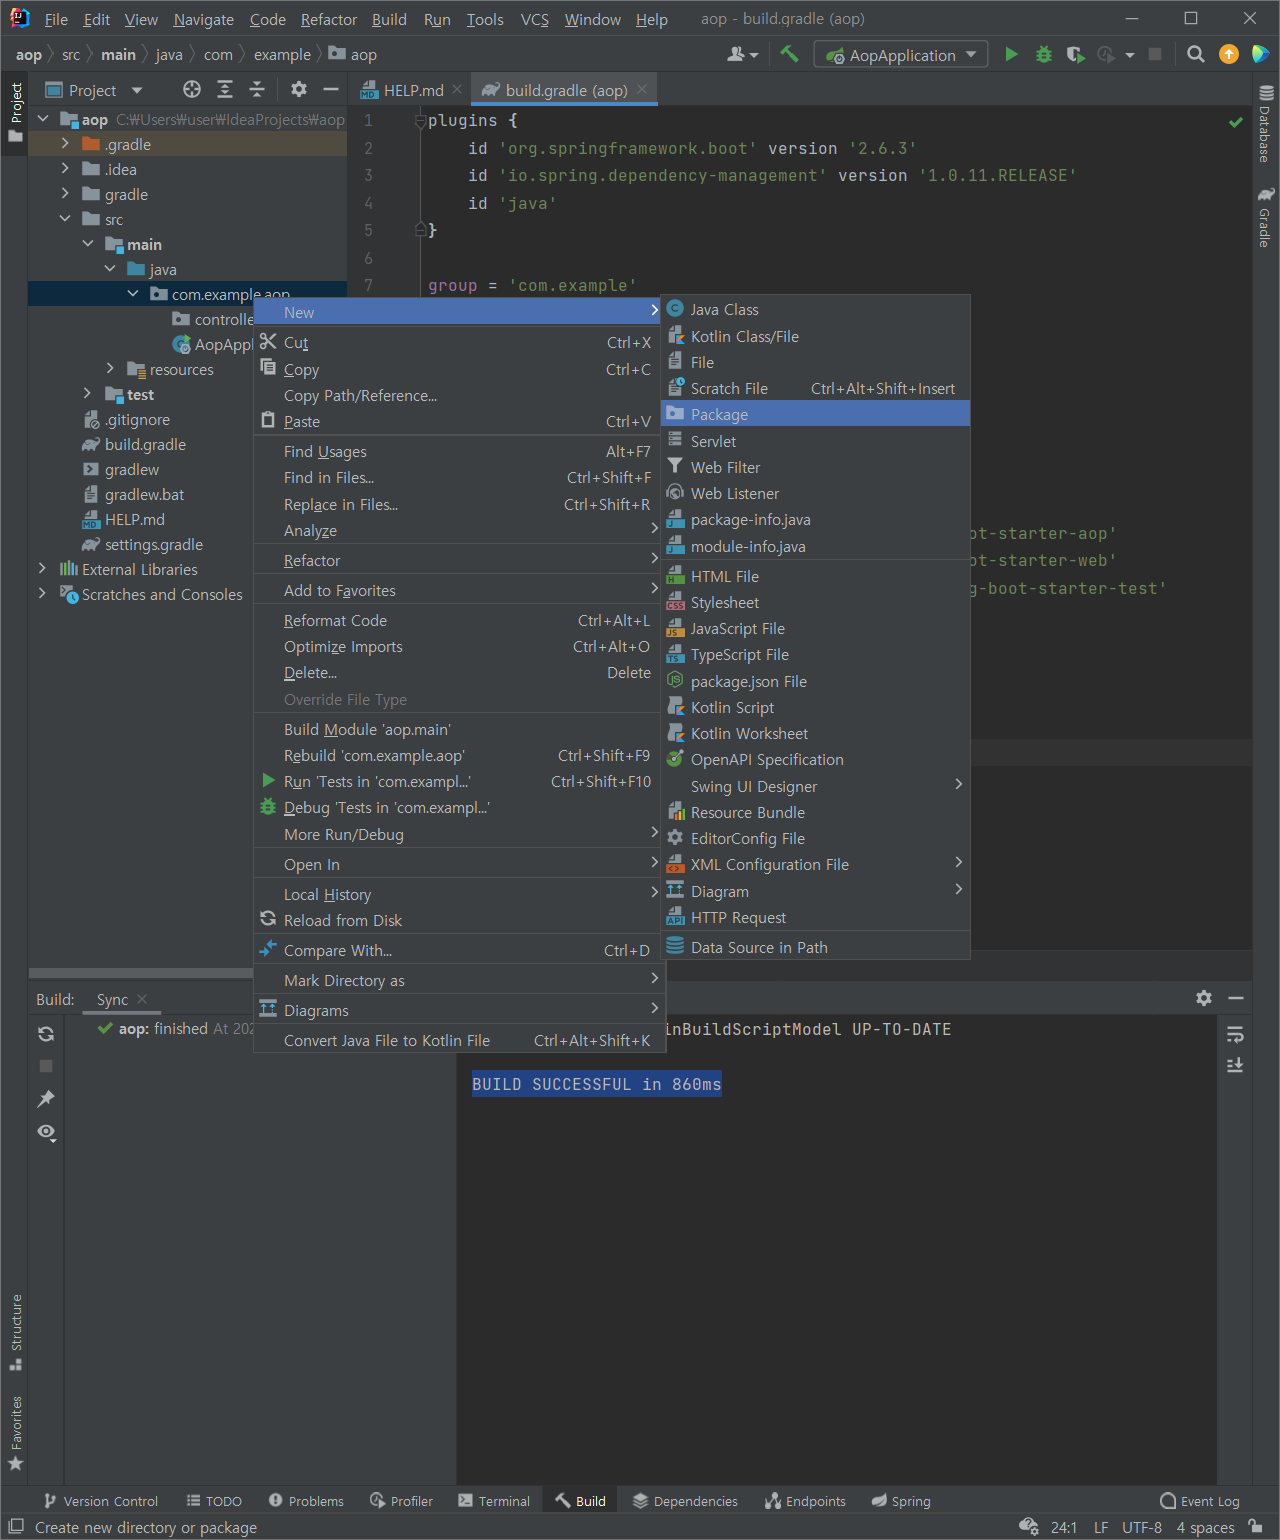Expand the .idea folder

[65, 169]
